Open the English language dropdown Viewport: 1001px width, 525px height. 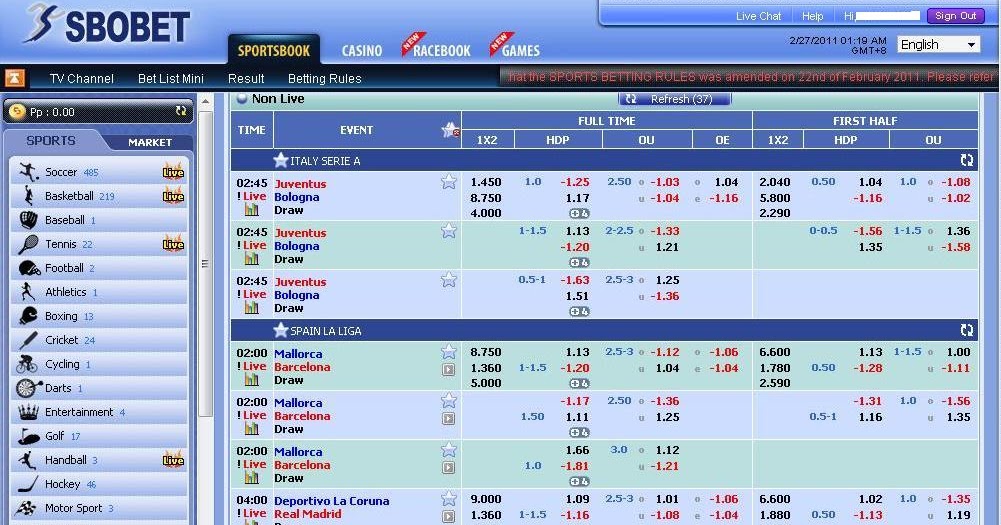tap(938, 45)
